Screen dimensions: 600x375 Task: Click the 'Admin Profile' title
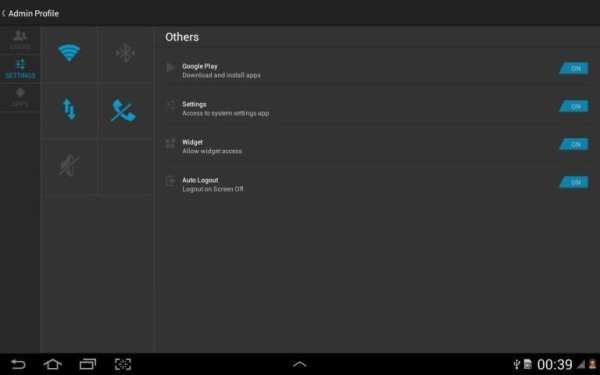point(34,13)
